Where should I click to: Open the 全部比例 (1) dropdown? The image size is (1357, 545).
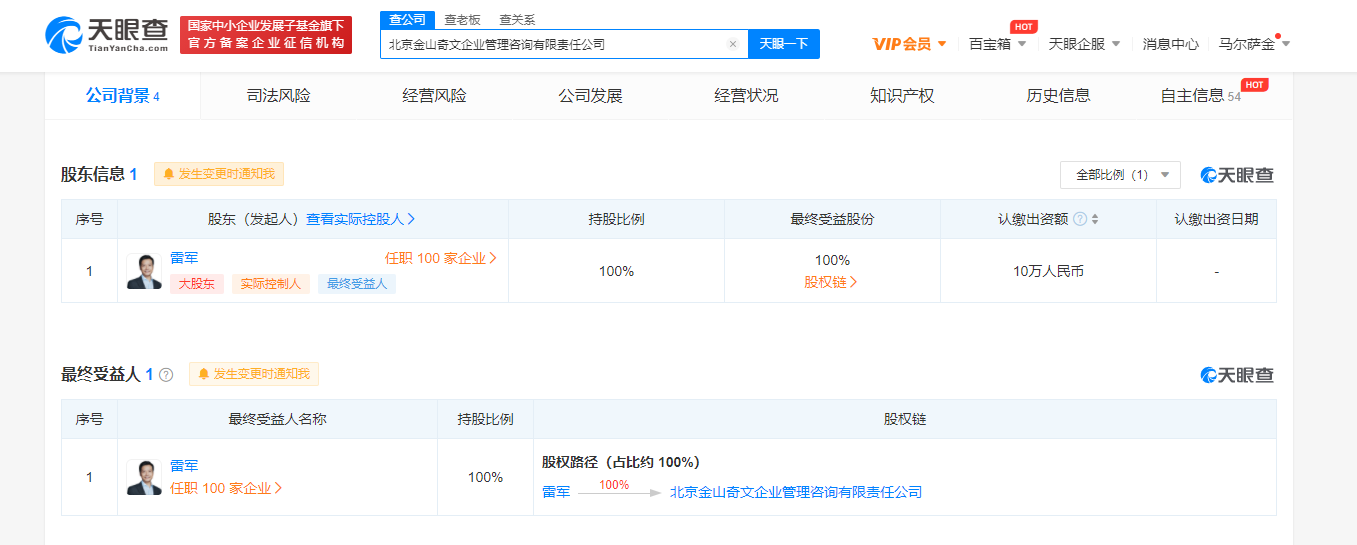[1120, 175]
